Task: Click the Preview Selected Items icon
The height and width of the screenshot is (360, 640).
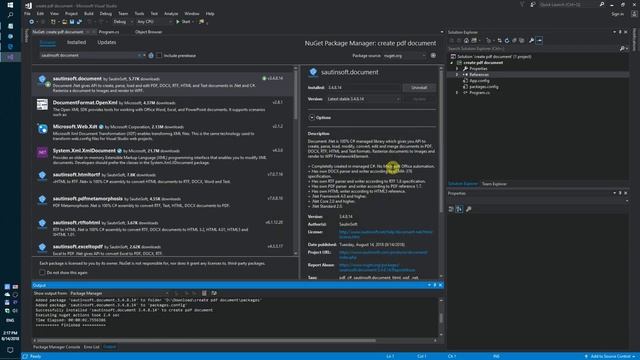Action: pyautogui.click(x=540, y=40)
